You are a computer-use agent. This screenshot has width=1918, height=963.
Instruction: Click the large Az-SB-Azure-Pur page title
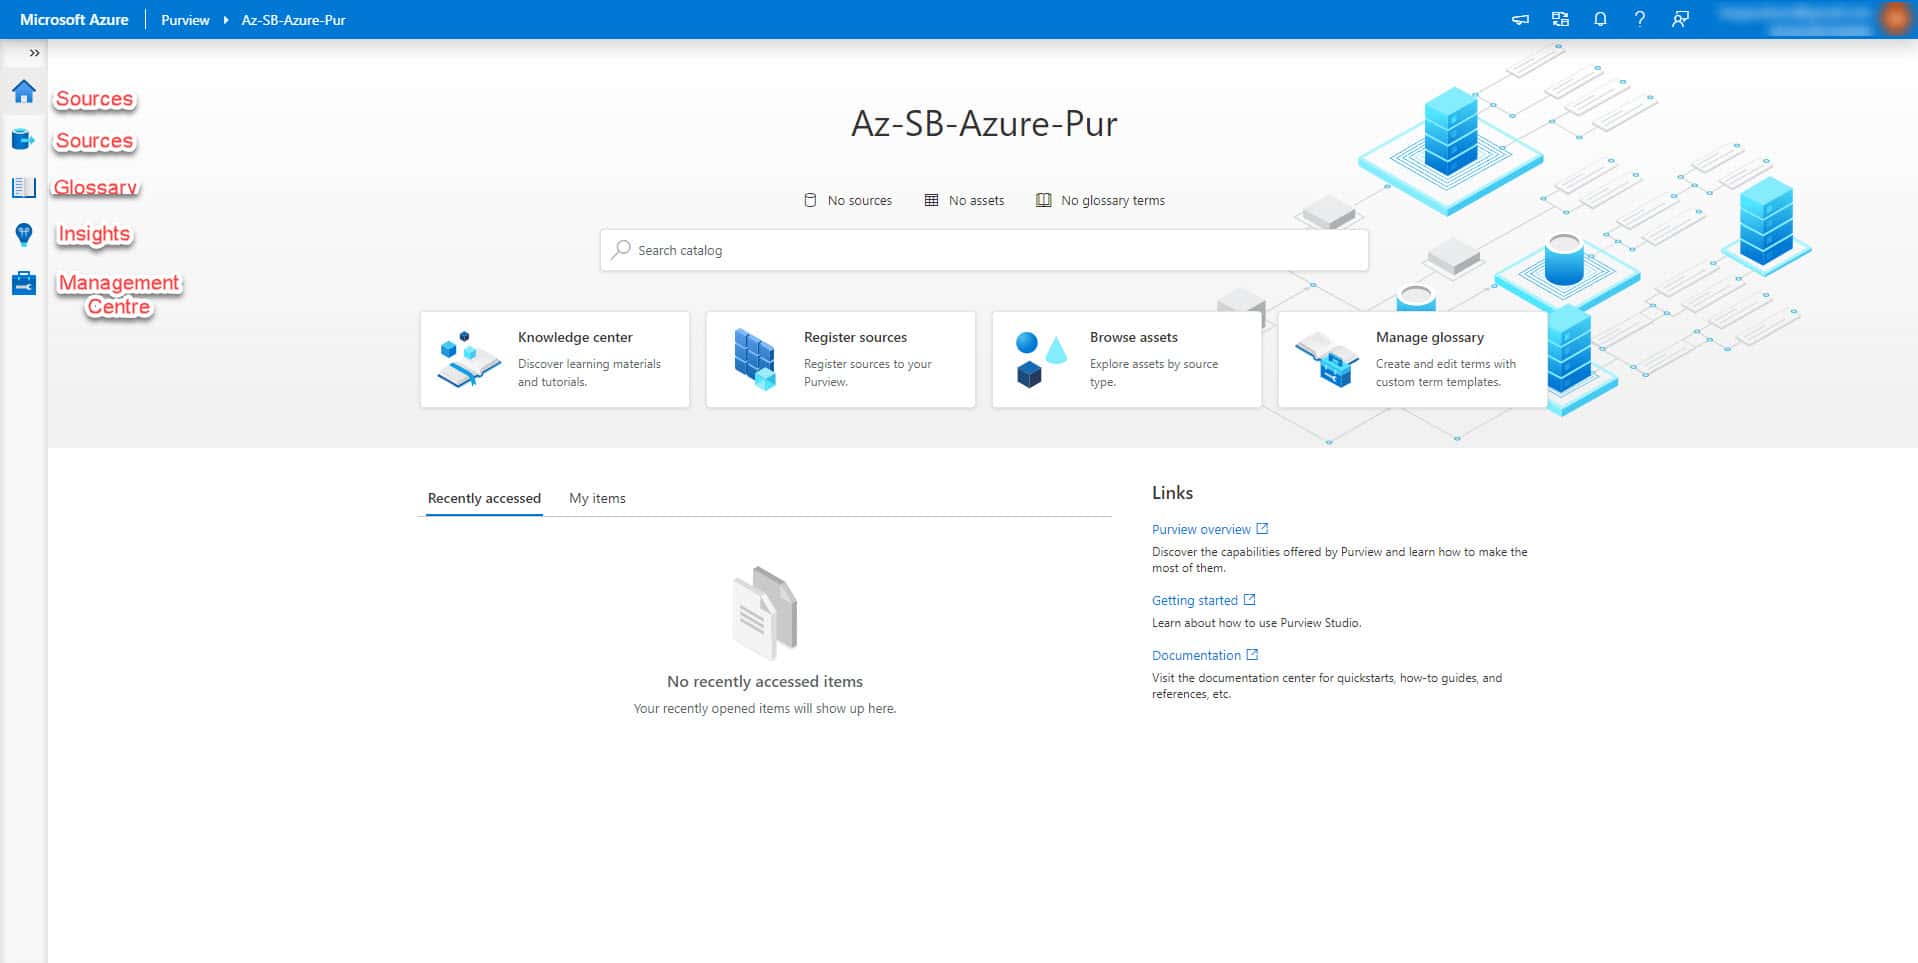(x=984, y=123)
